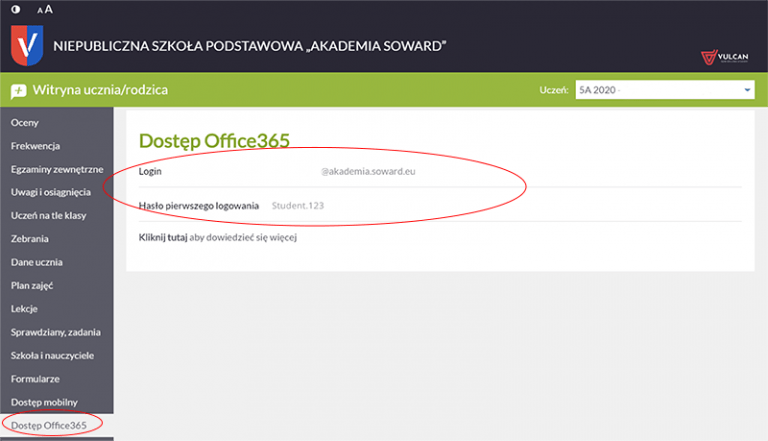Click the aby dowiedzieć się więcej text
The height and width of the screenshot is (441, 768).
243,238
